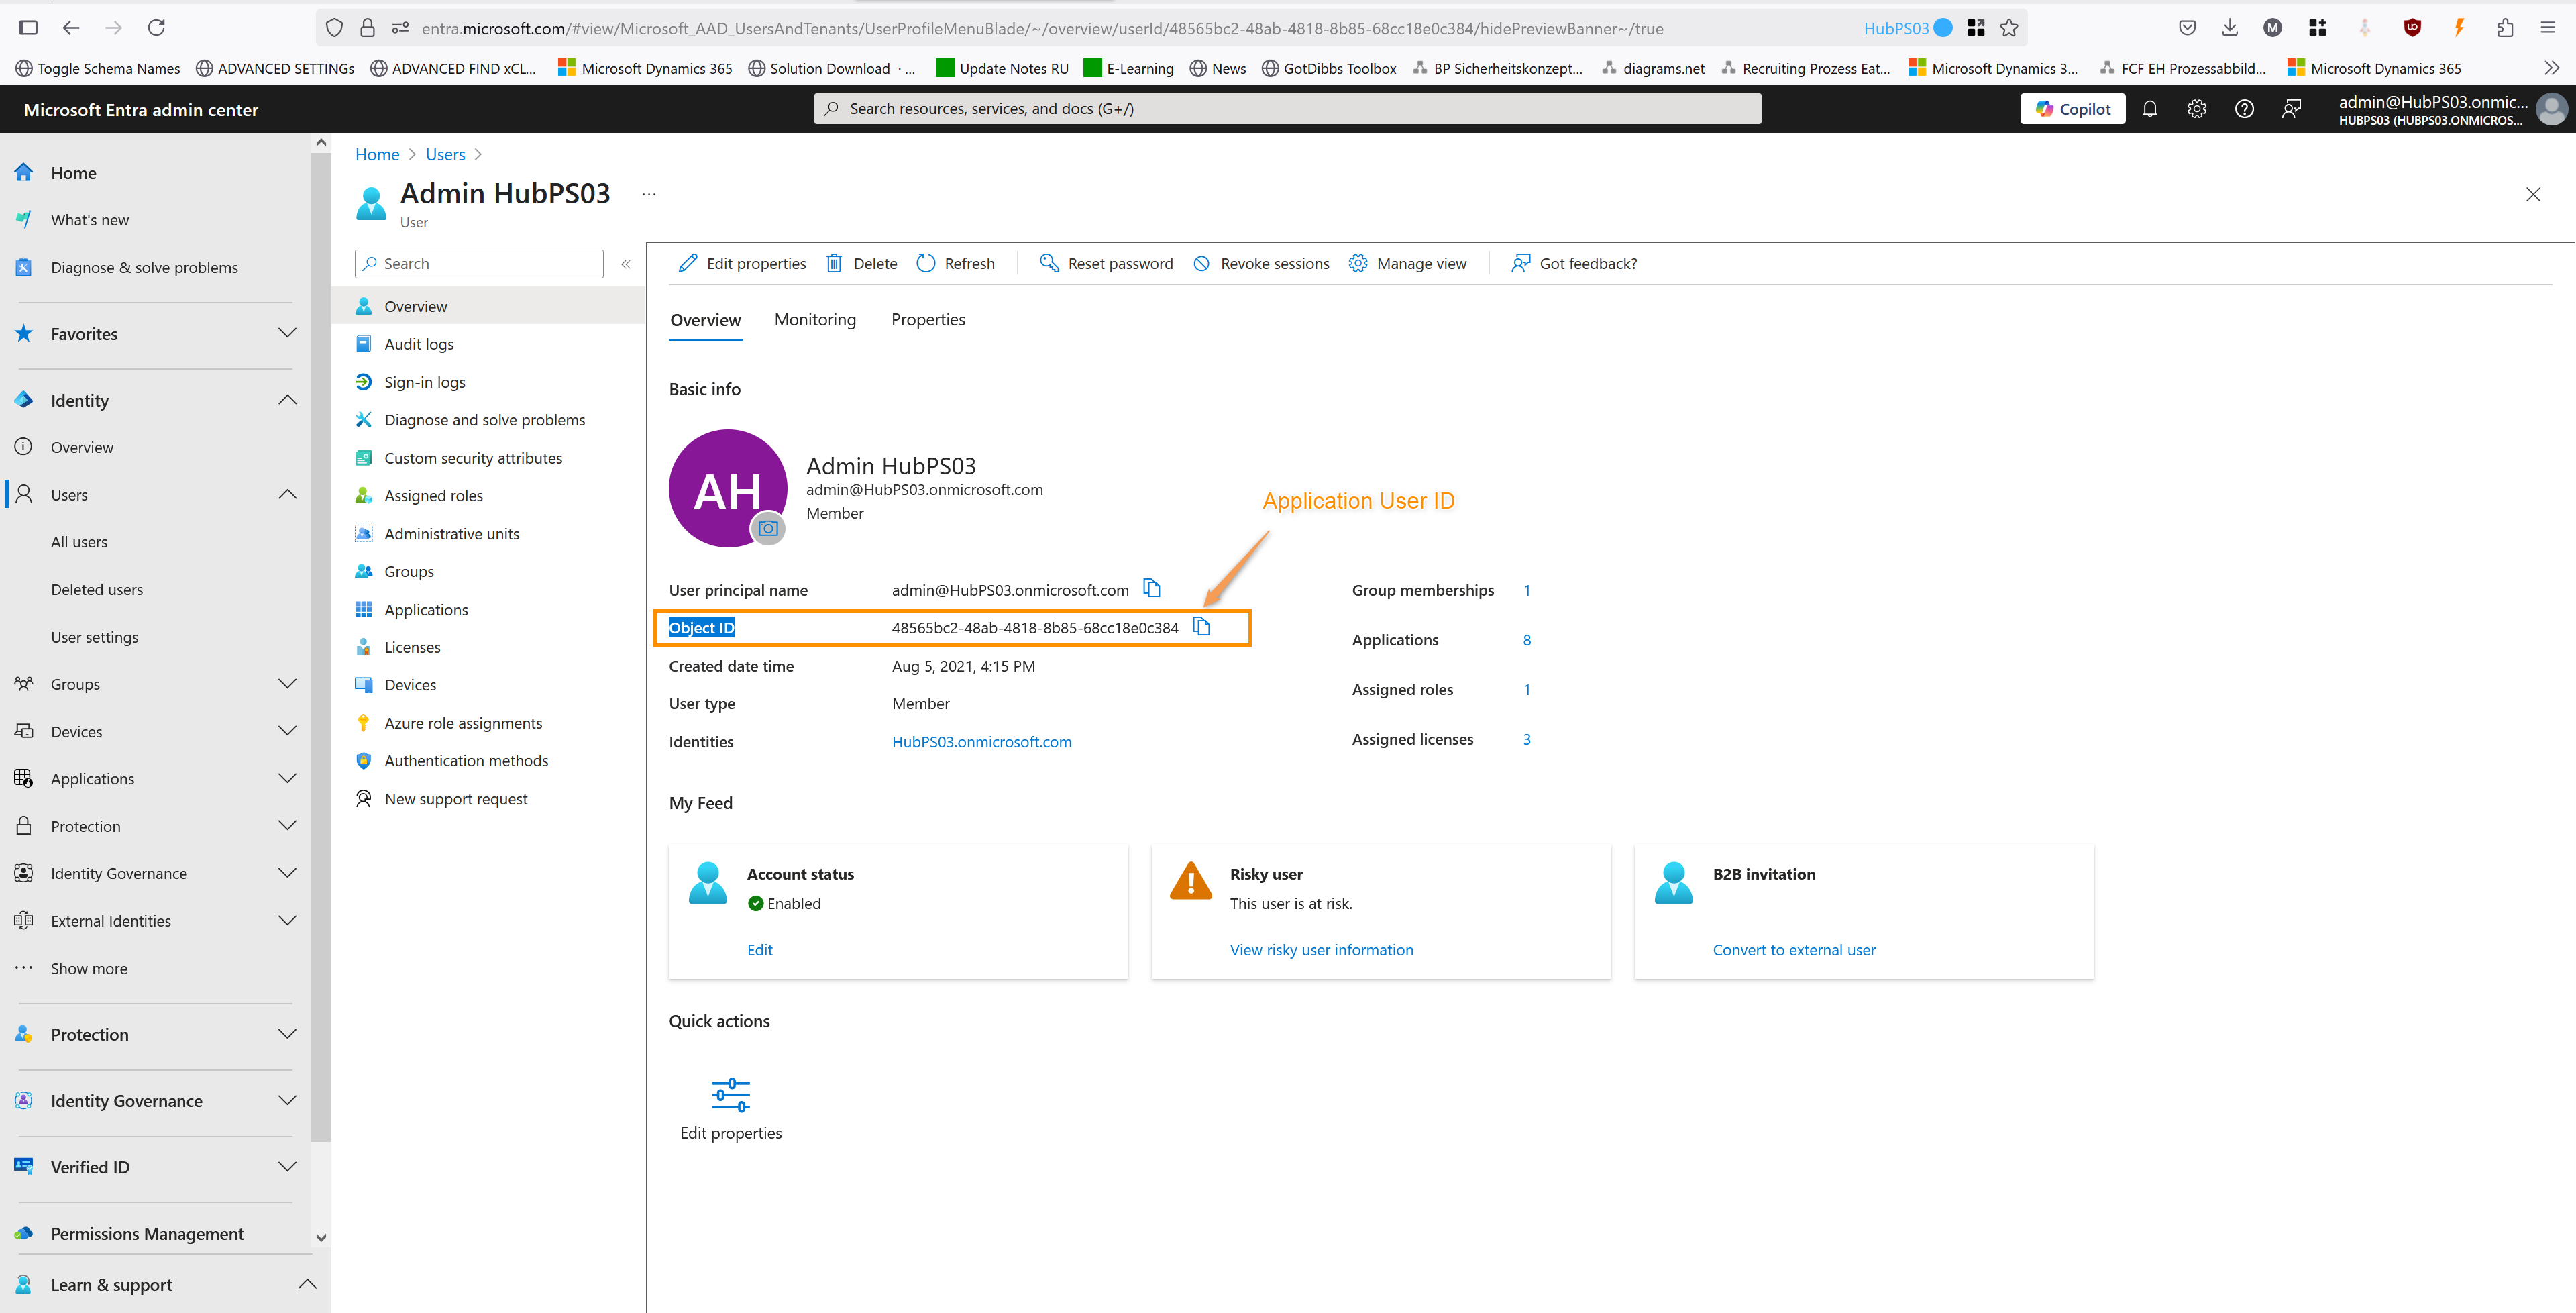
Task: Click Edit properties in the toolbar
Action: tap(742, 263)
